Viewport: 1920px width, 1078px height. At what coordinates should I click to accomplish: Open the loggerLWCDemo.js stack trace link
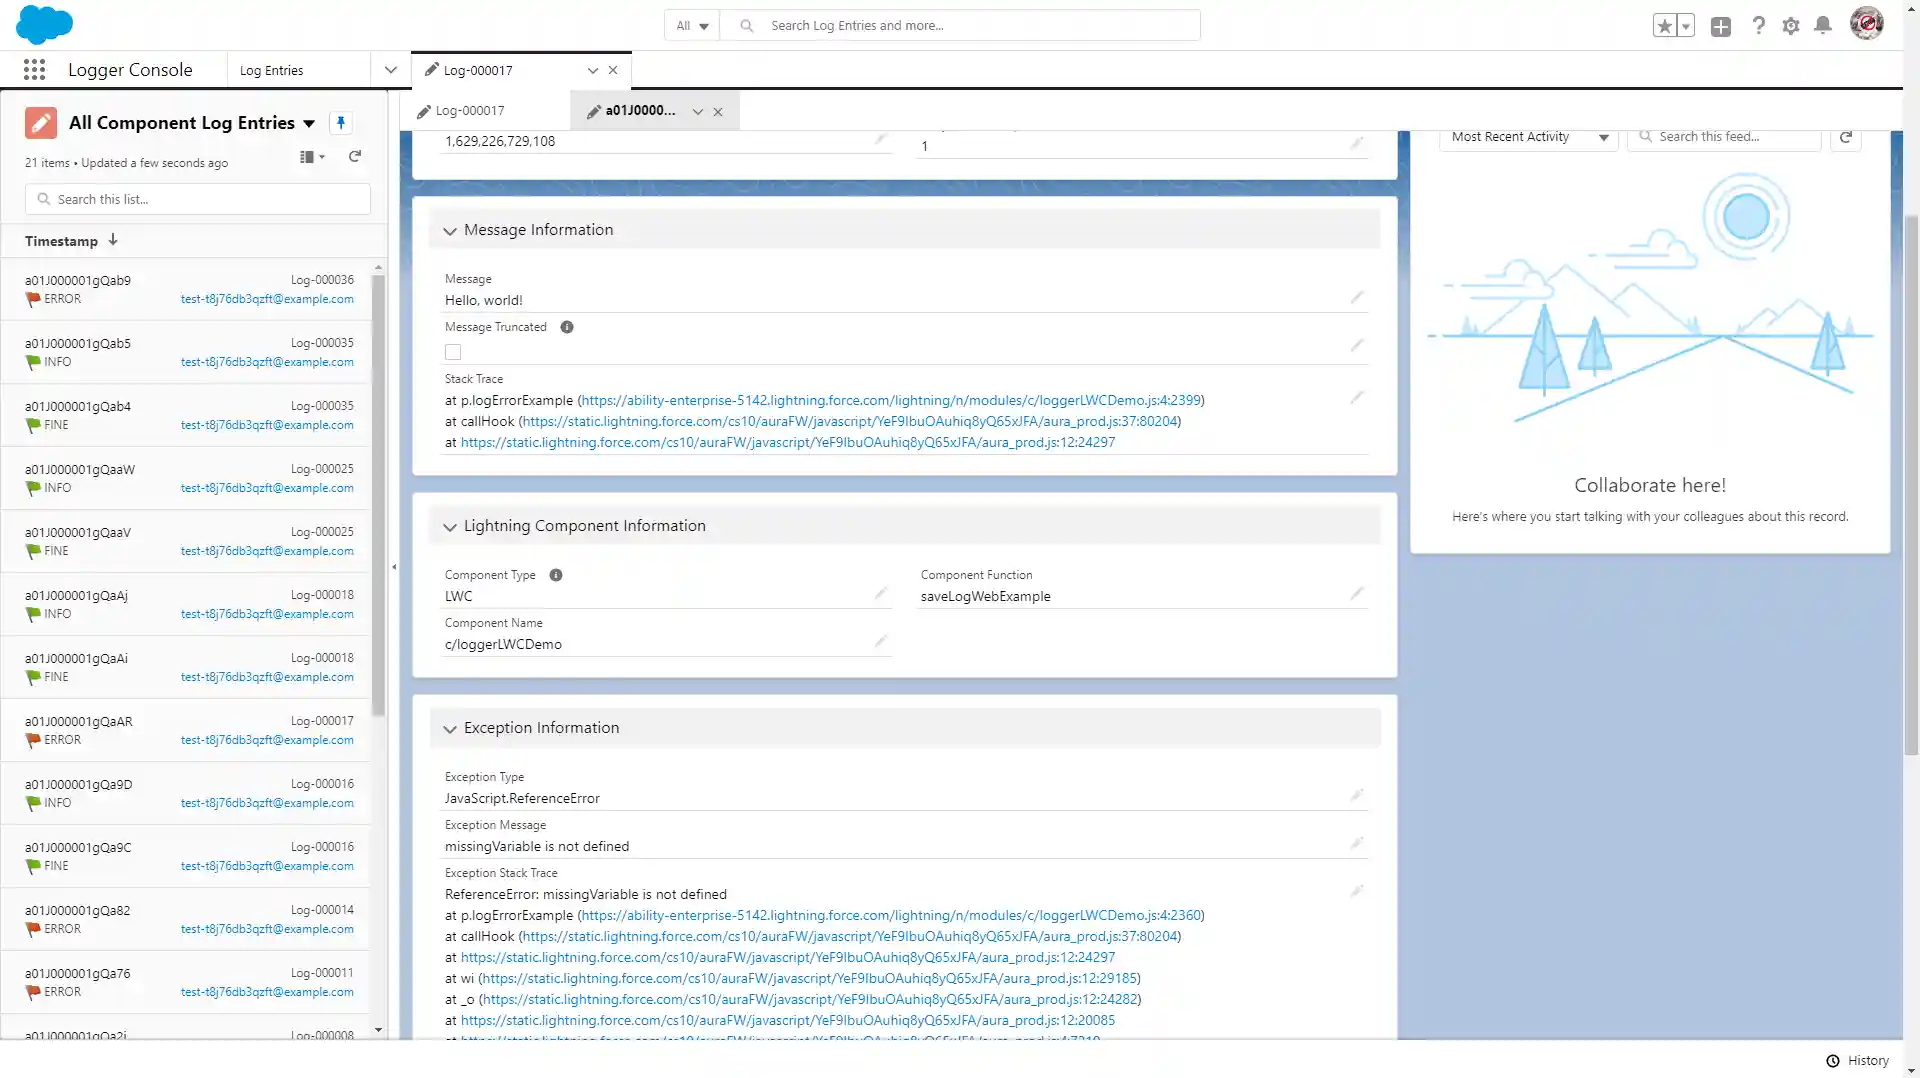(890, 399)
